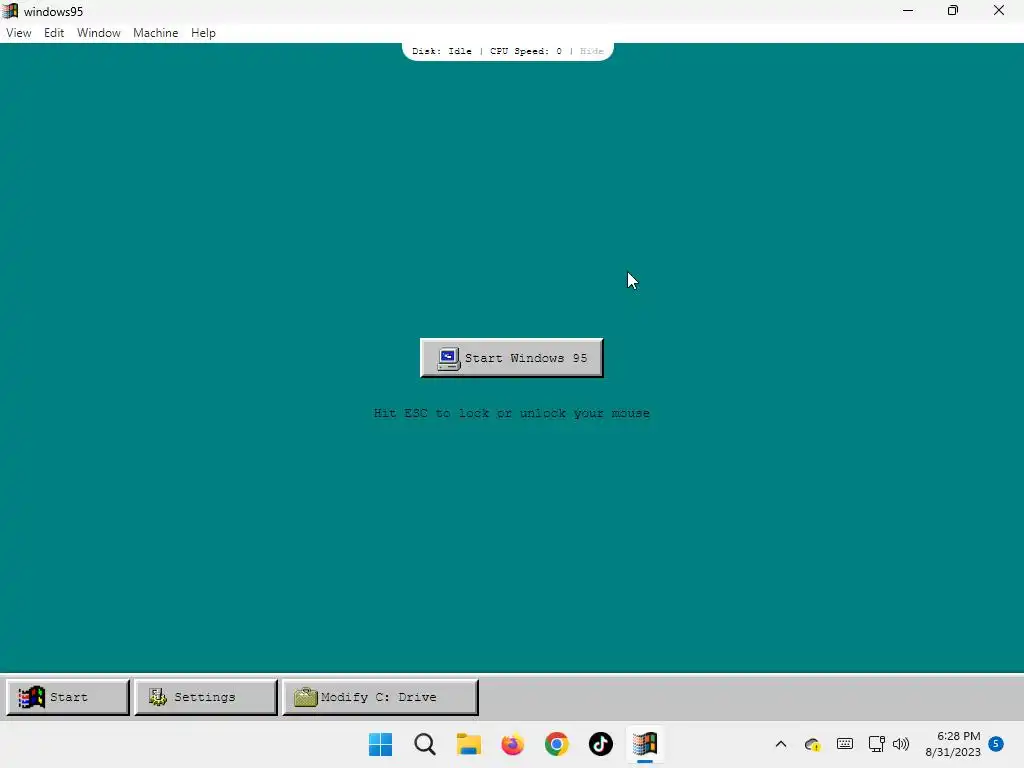Screen dimensions: 1024x768
Task: Open the Machine menu
Action: tap(155, 33)
